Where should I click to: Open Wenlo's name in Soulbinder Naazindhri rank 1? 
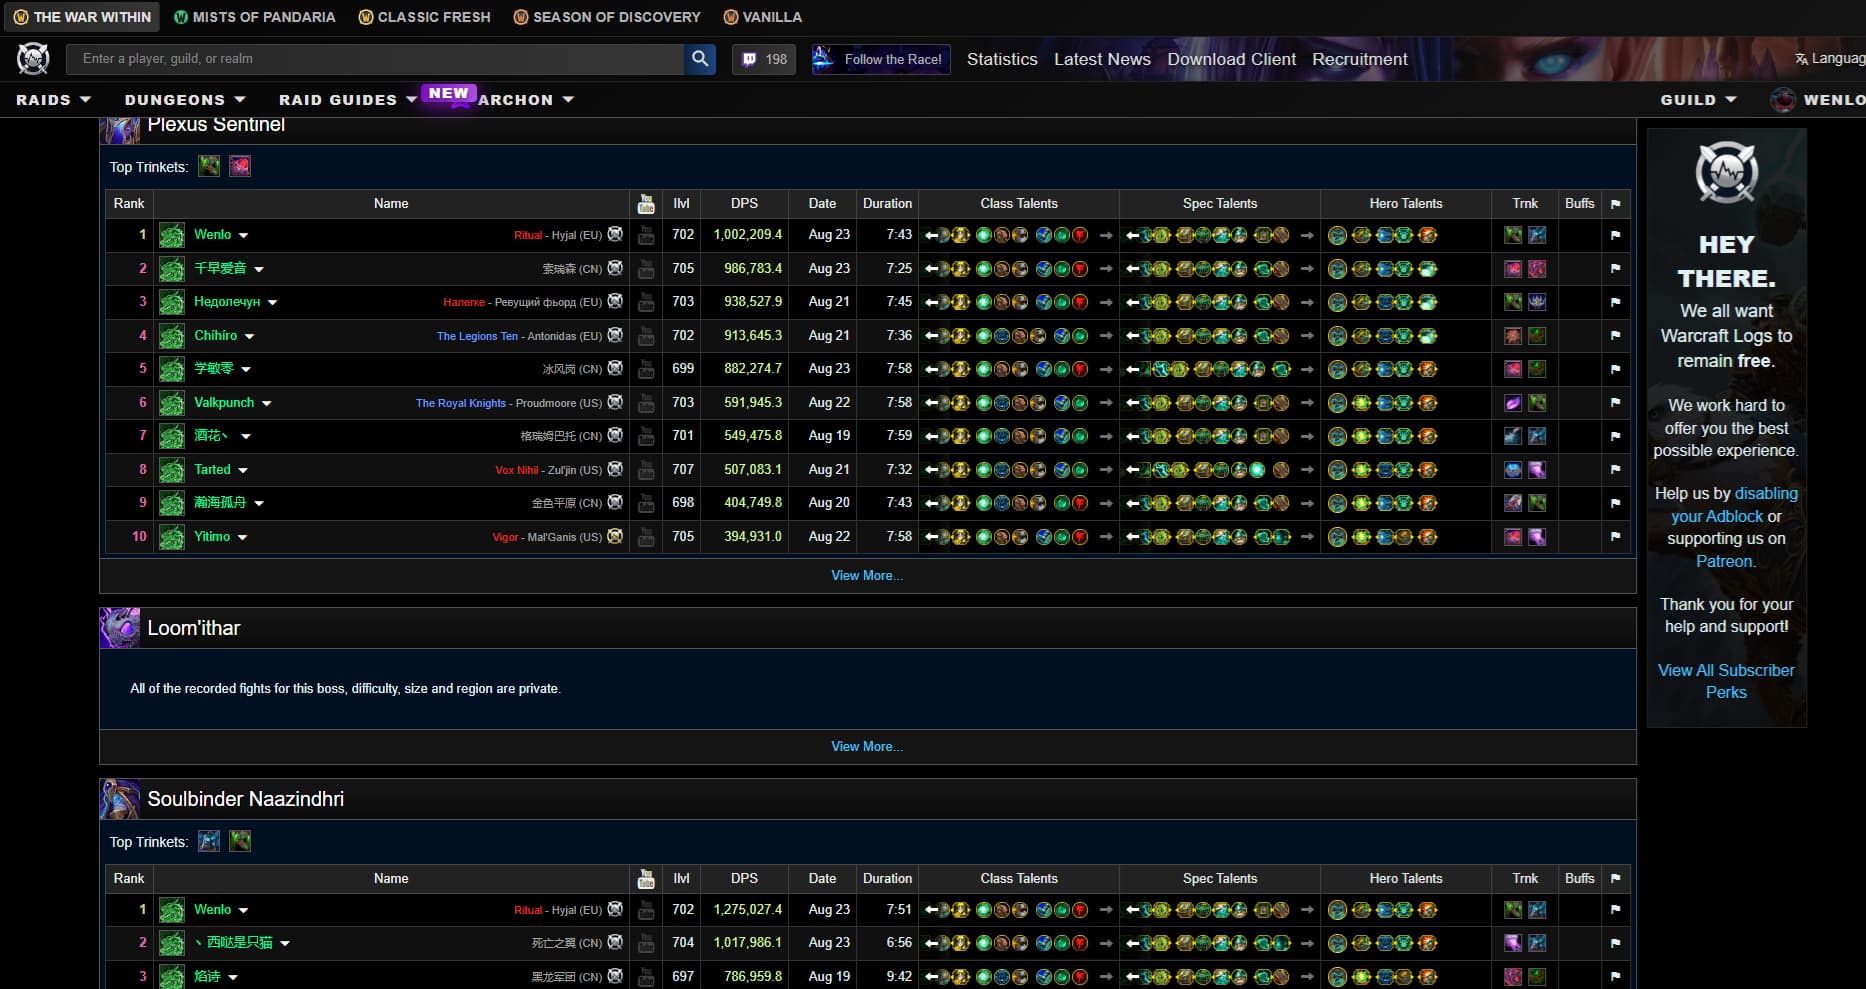212,910
